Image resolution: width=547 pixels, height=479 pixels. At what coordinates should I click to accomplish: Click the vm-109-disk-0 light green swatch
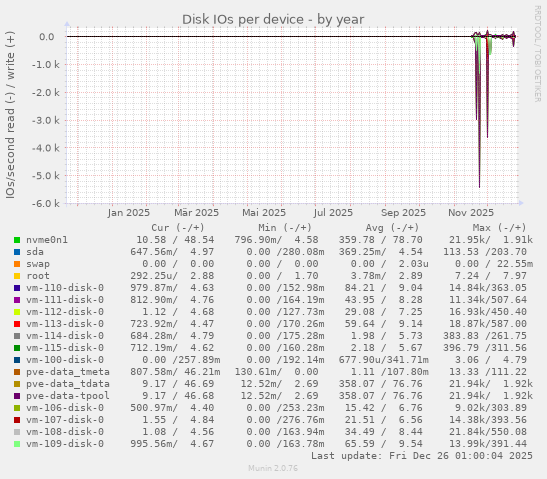[17, 444]
